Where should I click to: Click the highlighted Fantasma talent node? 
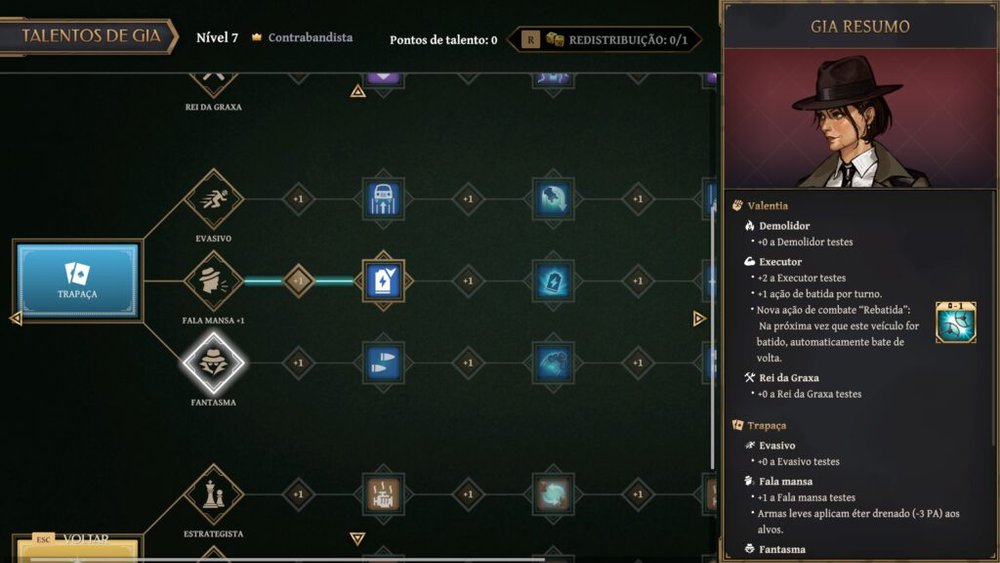[213, 362]
